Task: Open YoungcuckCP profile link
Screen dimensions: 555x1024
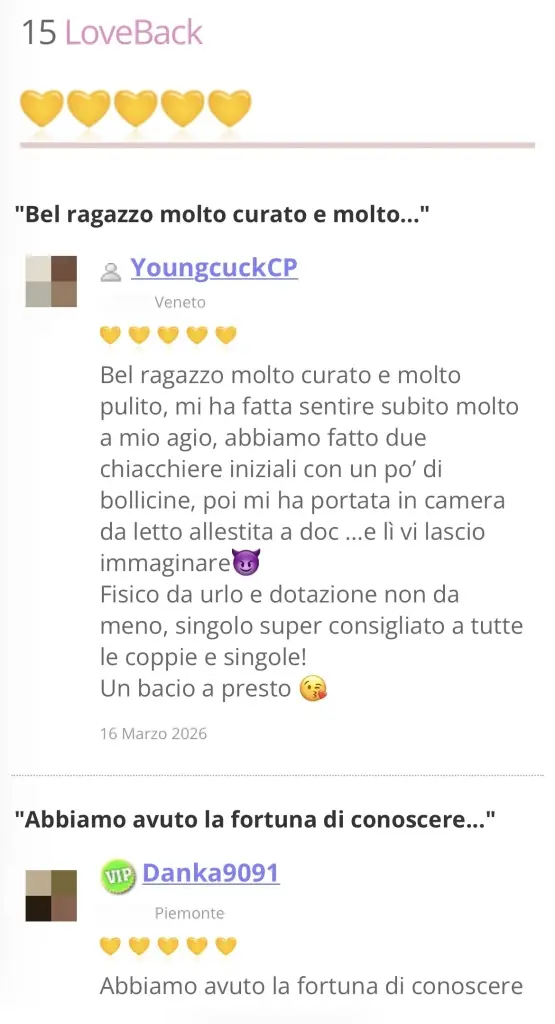Action: 214,268
